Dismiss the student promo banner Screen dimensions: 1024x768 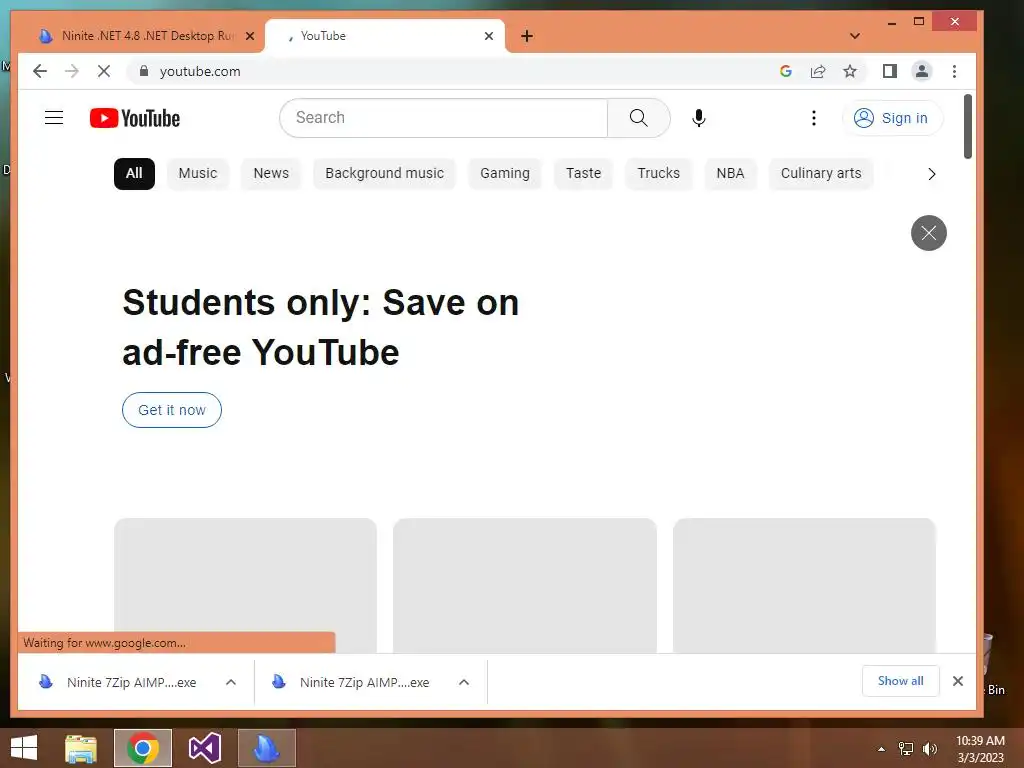[x=929, y=232]
